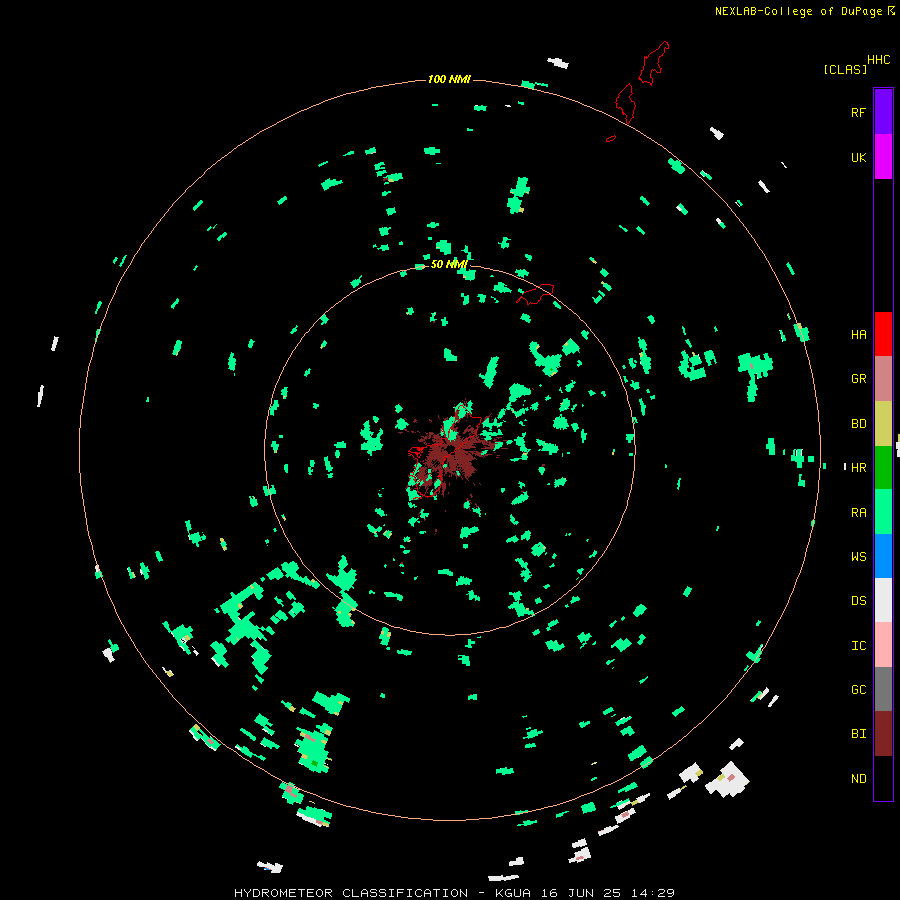900x900 pixels.
Task: Click the HR legend label
Action: point(858,468)
